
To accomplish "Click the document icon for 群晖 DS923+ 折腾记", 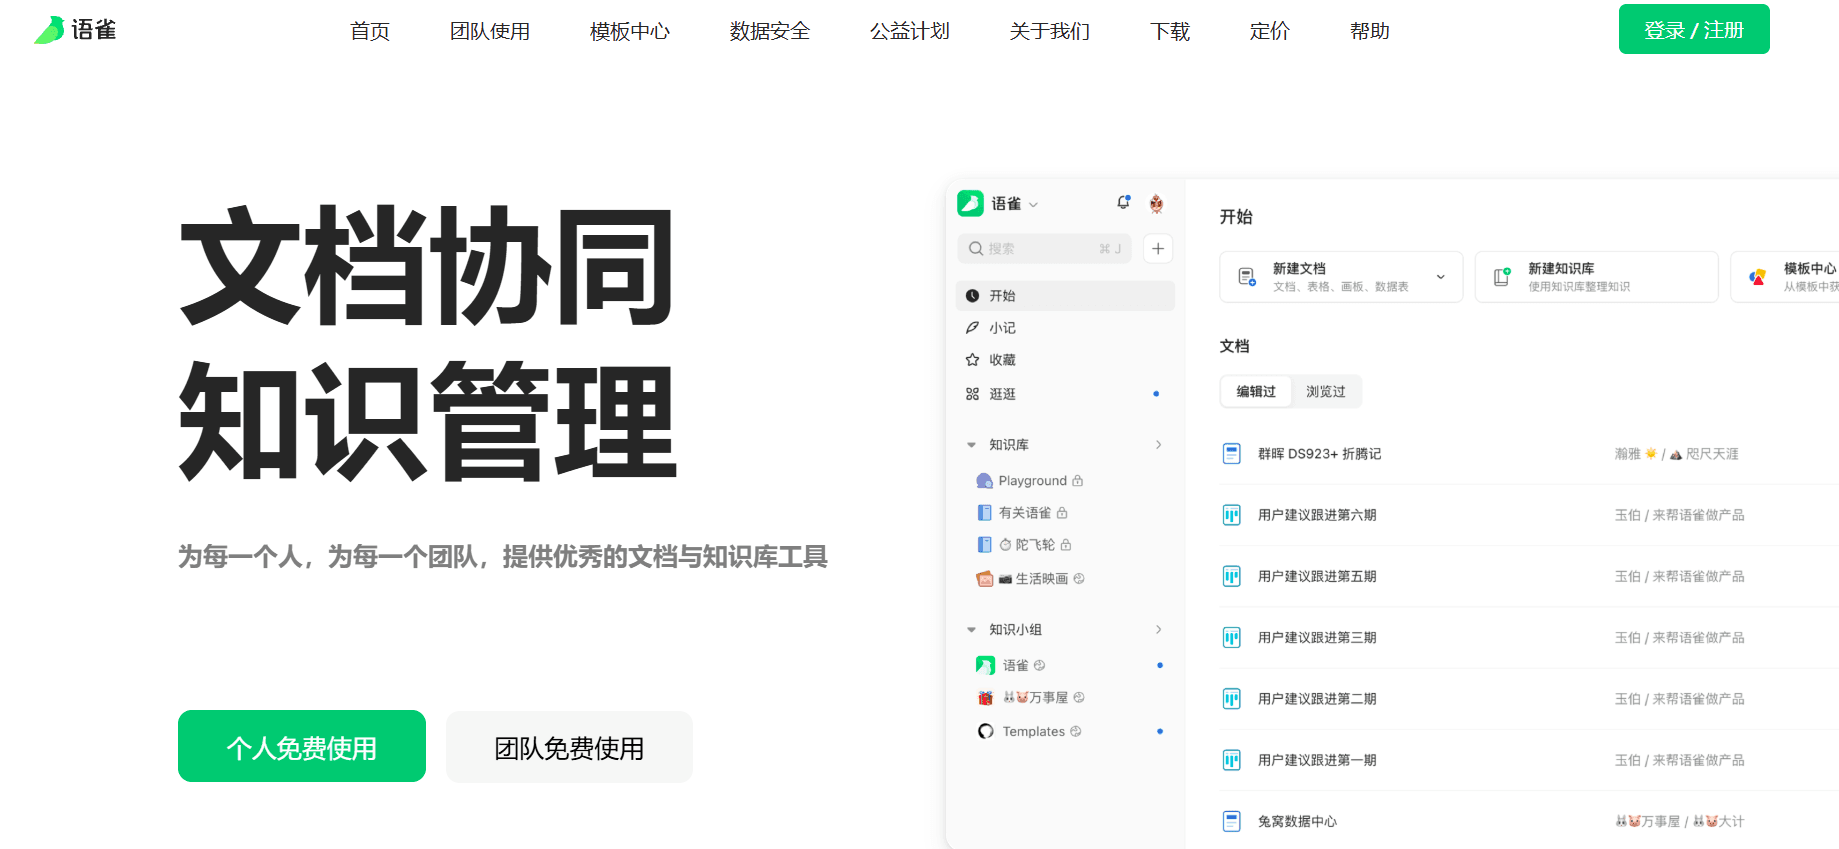I will point(1232,454).
